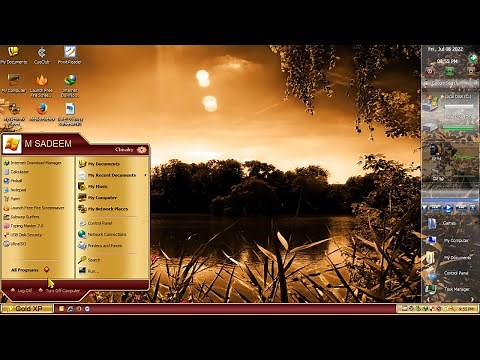Open My Documents in Start menu right pane
480x360 pixels.
coord(99,164)
